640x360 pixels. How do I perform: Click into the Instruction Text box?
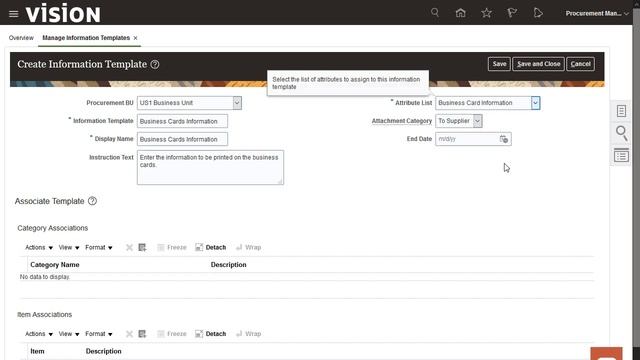210,167
